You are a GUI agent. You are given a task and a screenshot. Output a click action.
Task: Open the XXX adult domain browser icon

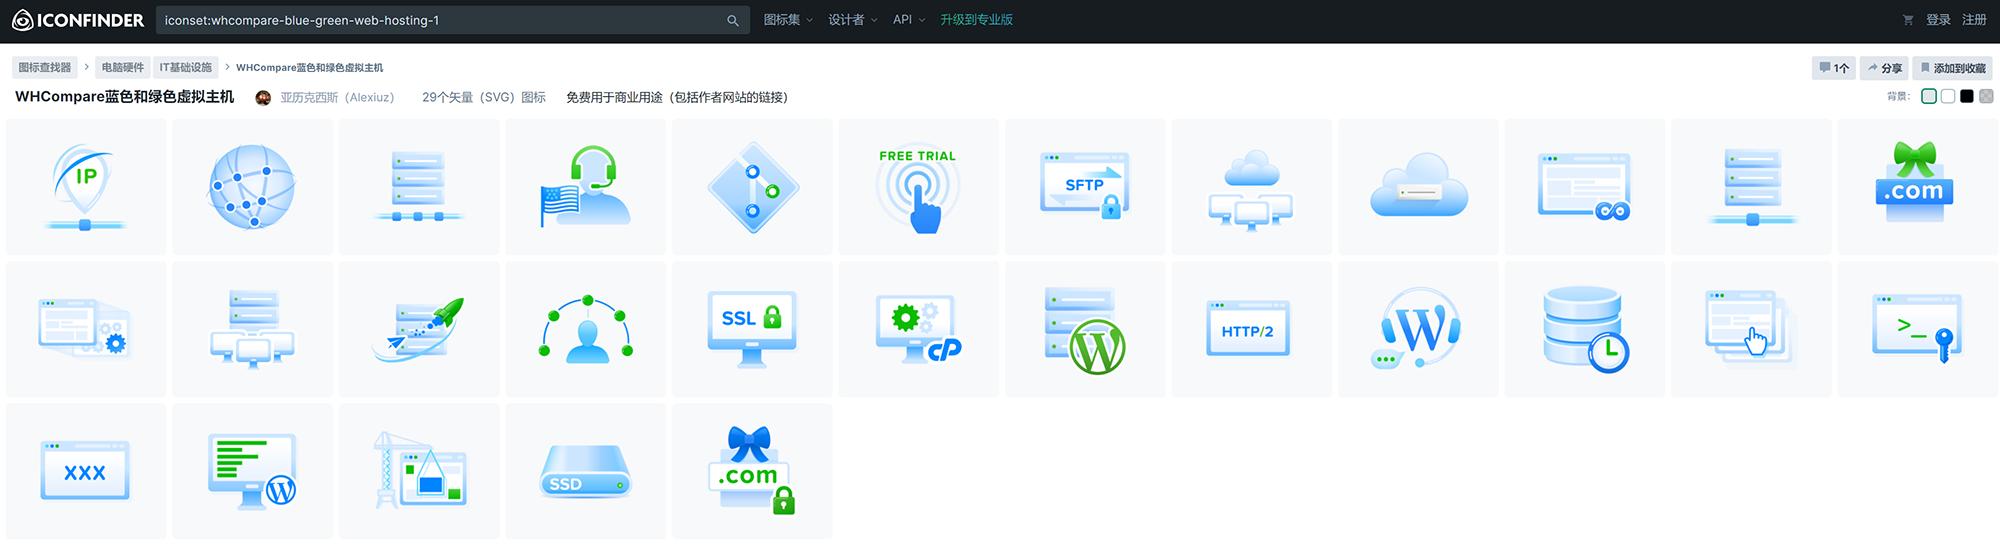tap(86, 471)
